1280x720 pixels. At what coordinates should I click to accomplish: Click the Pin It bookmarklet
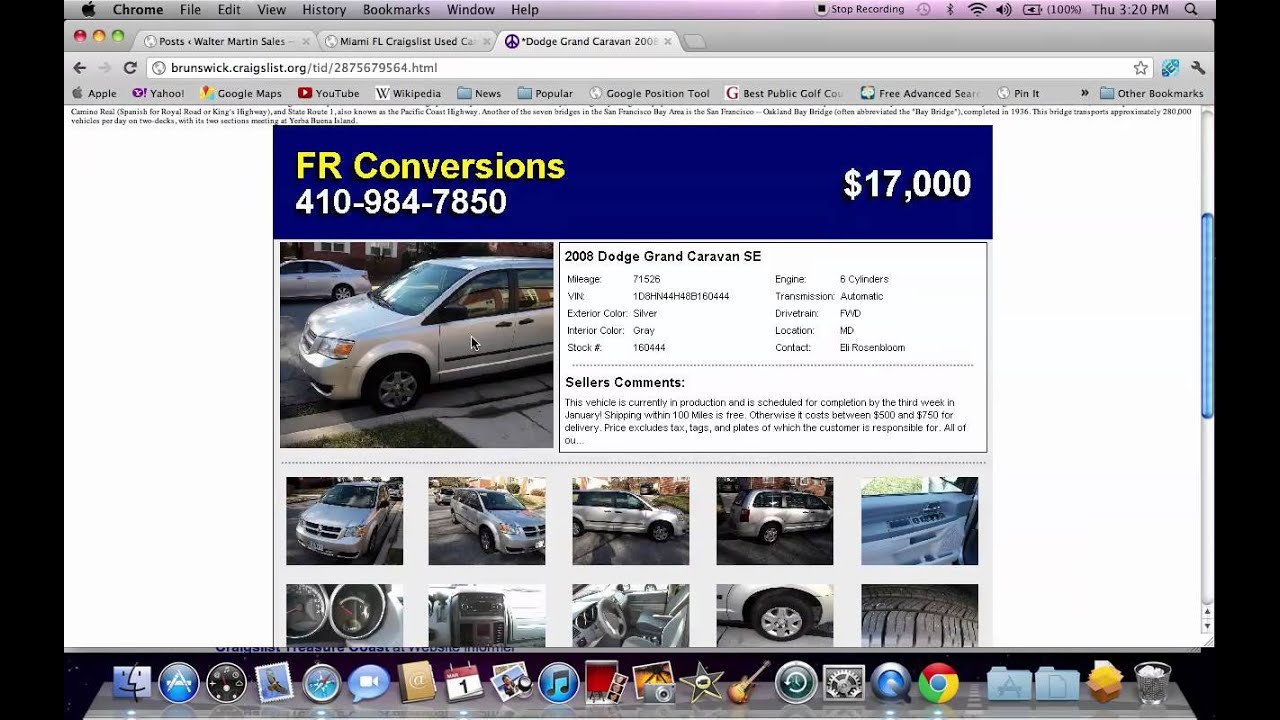[1018, 93]
